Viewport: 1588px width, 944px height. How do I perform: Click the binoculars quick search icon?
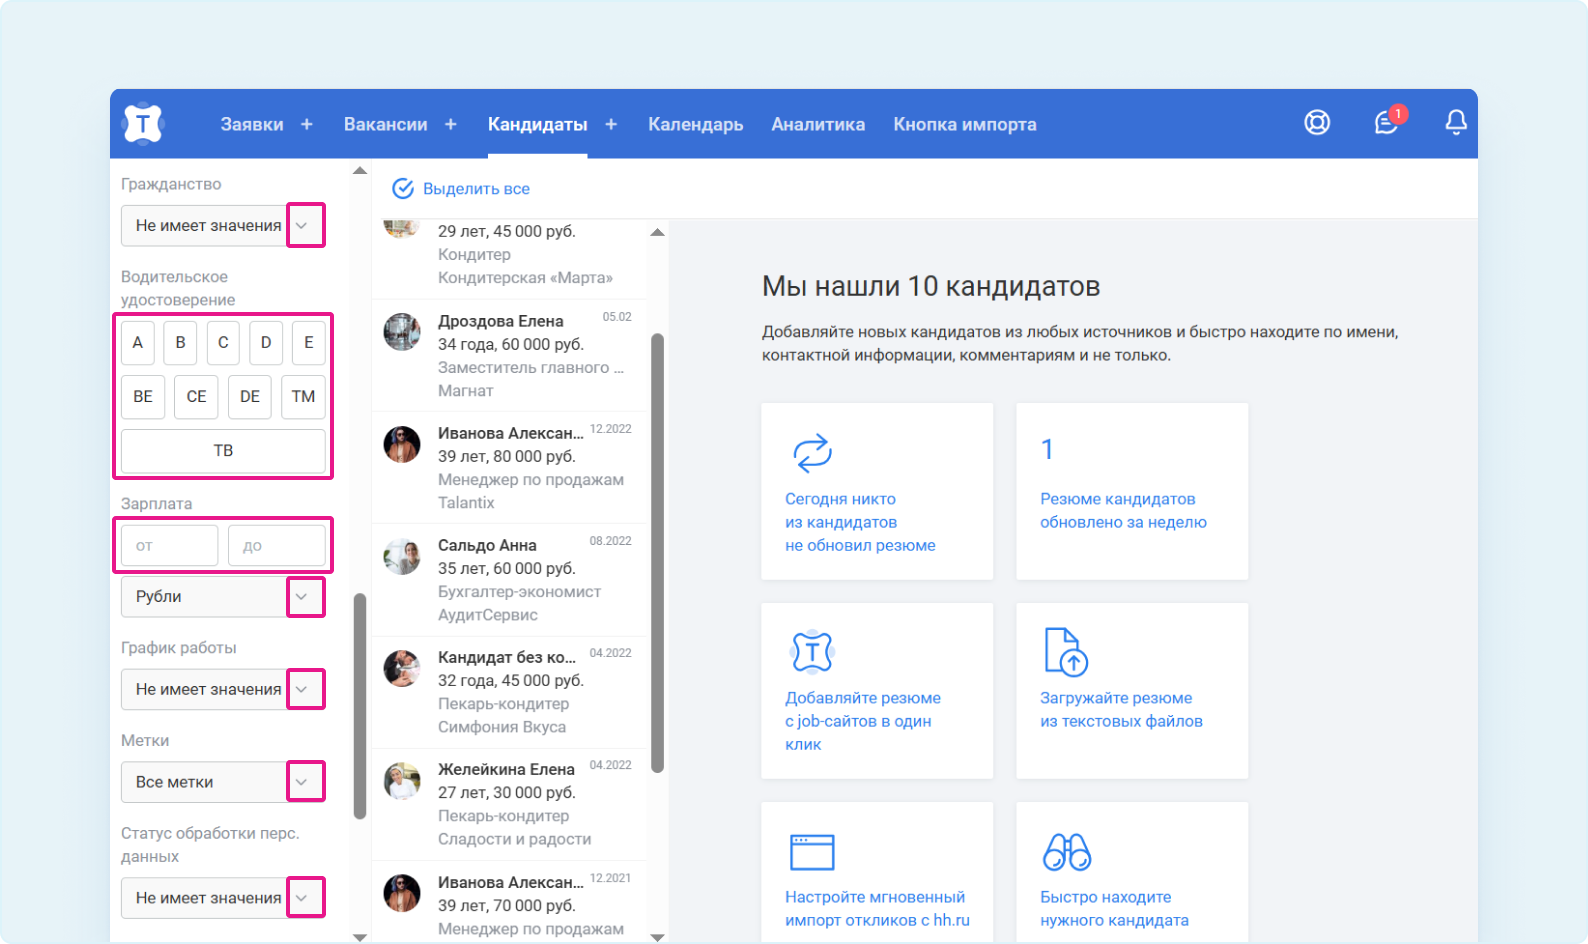point(1066,852)
